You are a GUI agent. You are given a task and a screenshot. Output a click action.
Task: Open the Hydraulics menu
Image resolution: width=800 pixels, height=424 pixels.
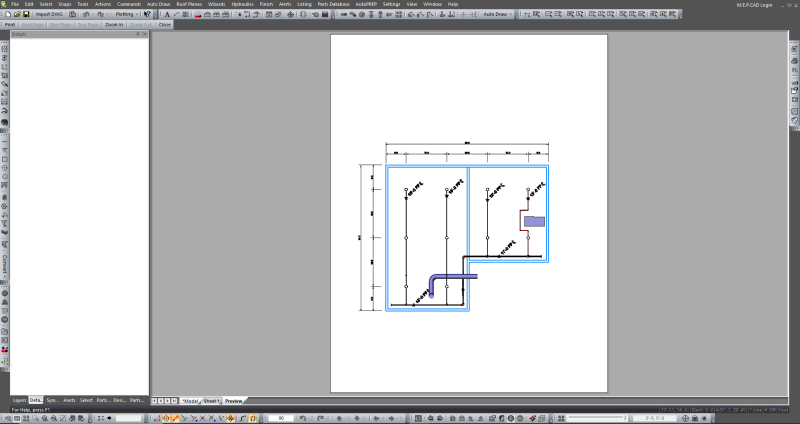coord(242,4)
